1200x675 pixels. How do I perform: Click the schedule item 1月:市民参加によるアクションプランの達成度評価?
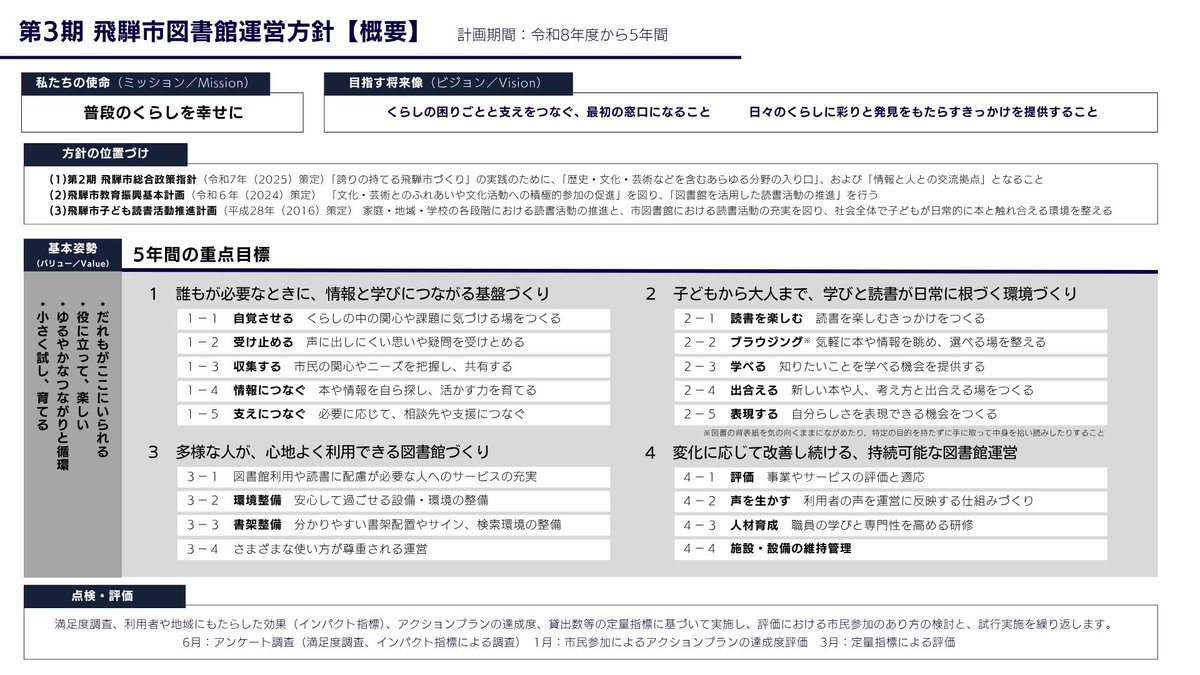click(x=670, y=642)
